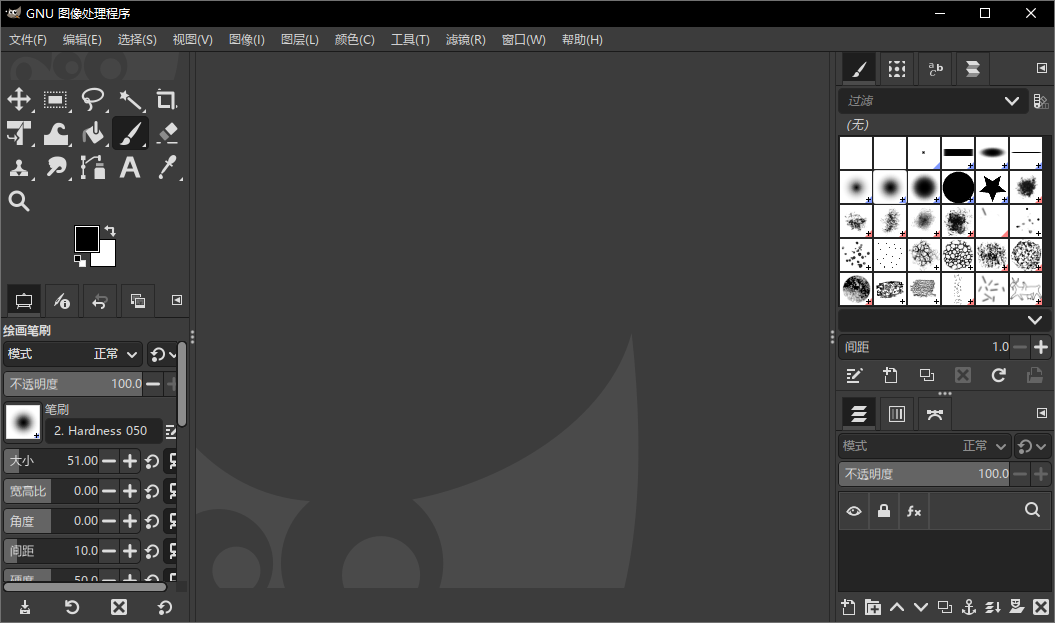Click the 2. Hardness 050 brush name

coord(101,431)
